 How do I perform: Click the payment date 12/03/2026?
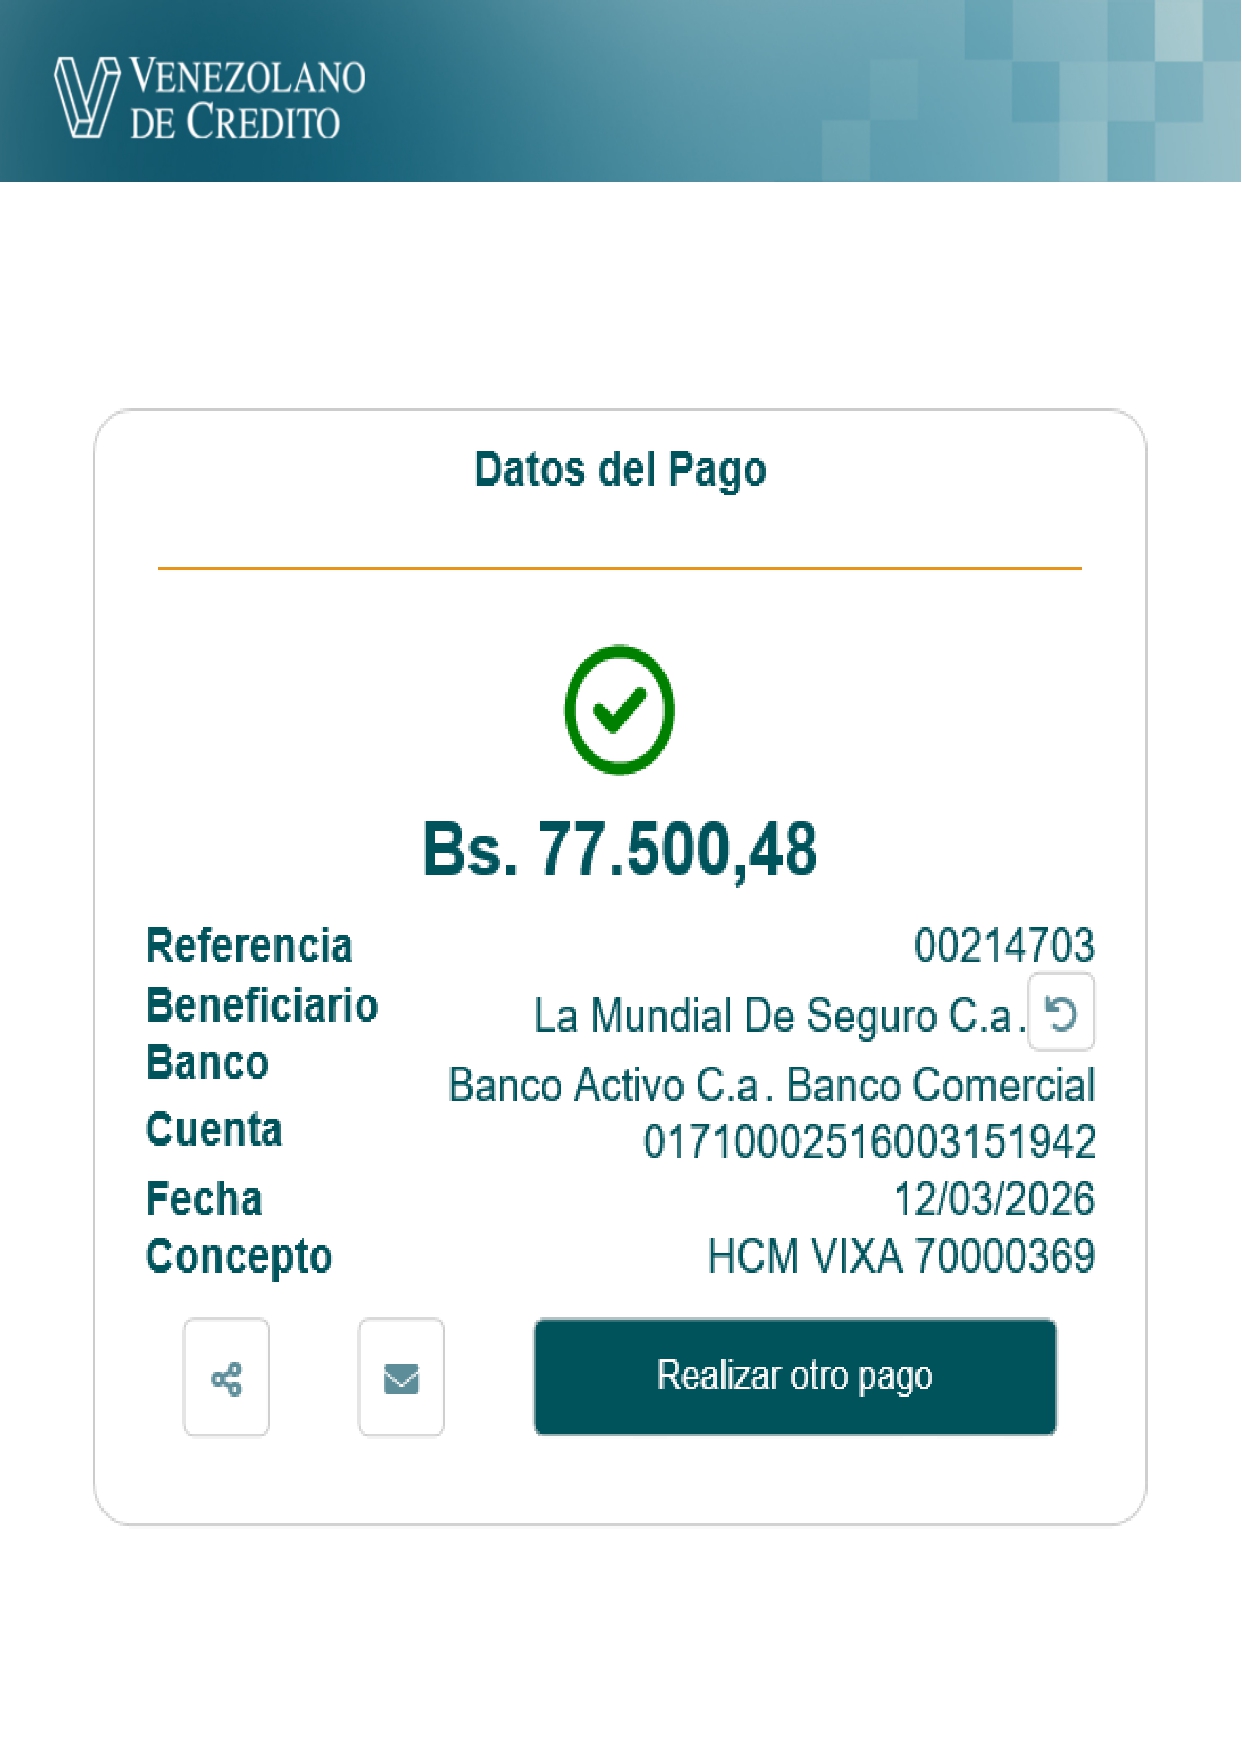994,1199
